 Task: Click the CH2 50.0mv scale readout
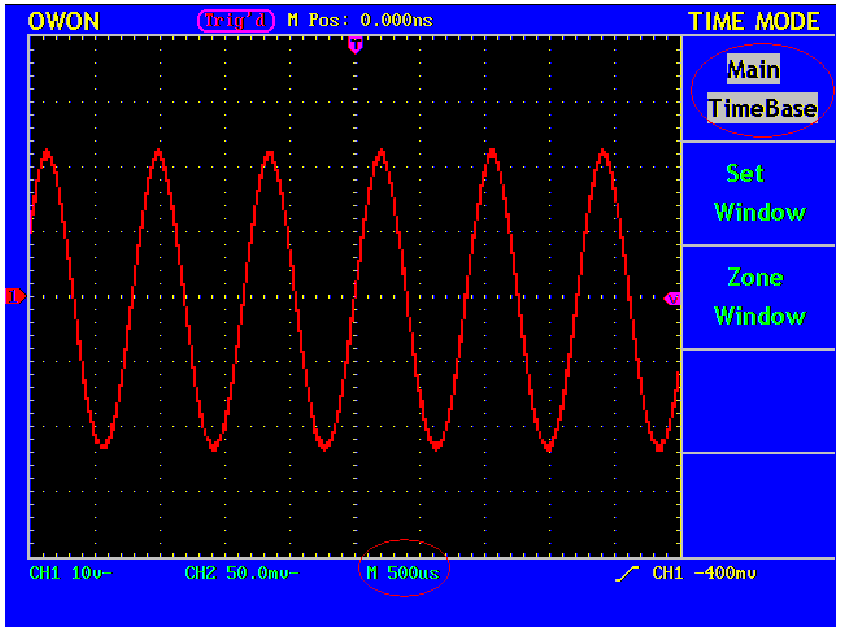241,573
